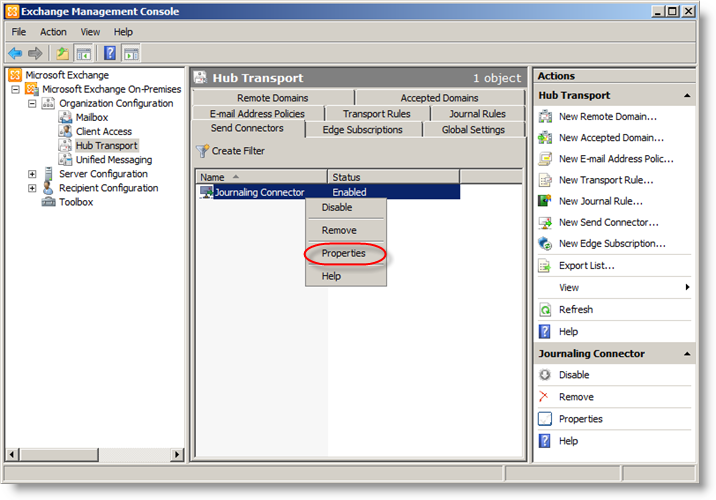
Task: Open the View submenu arrow in Actions
Action: coord(687,287)
